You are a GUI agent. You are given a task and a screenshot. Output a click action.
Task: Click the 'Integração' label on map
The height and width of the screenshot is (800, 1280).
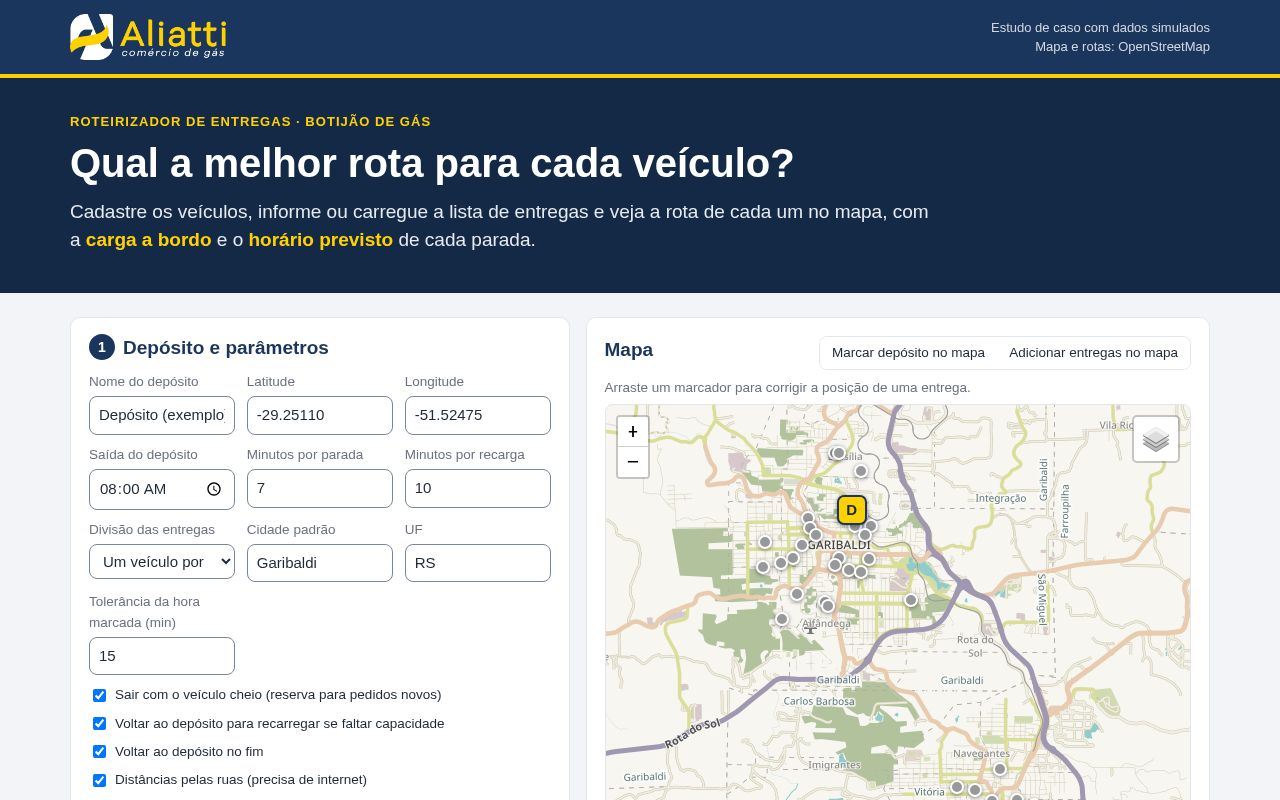[1001, 498]
